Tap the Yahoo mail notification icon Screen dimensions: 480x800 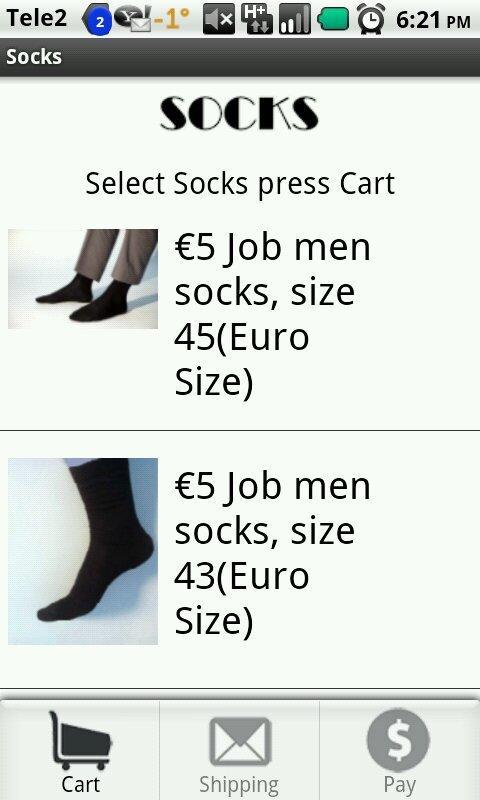point(134,18)
